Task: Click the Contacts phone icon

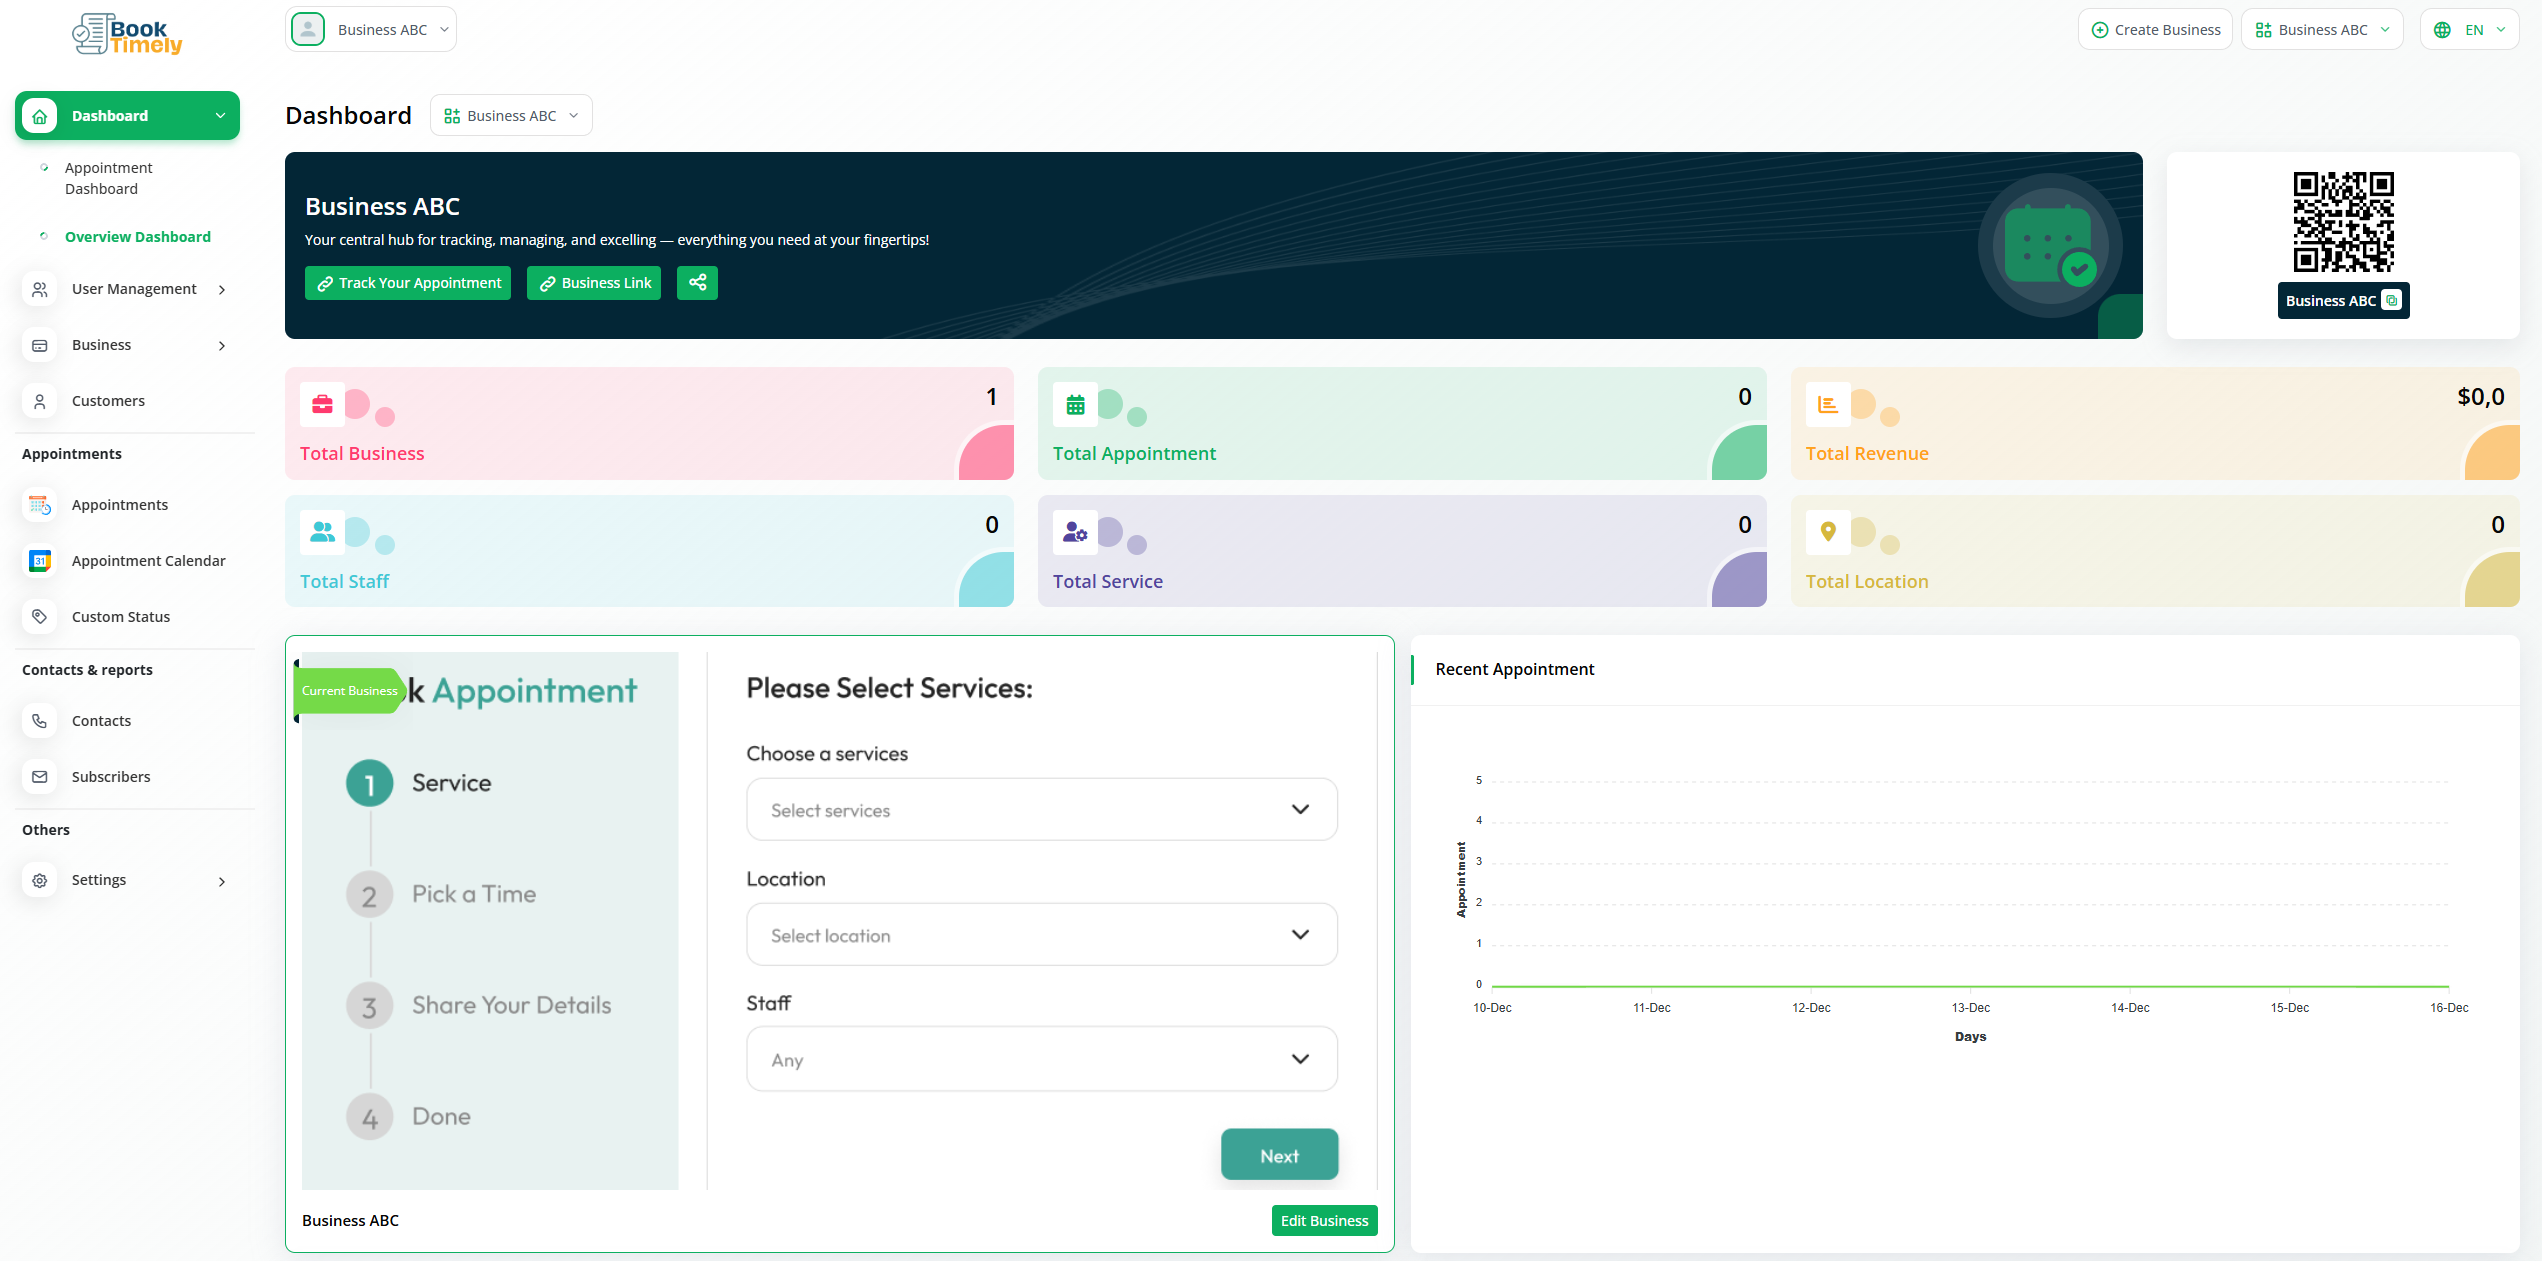Action: [x=39, y=720]
